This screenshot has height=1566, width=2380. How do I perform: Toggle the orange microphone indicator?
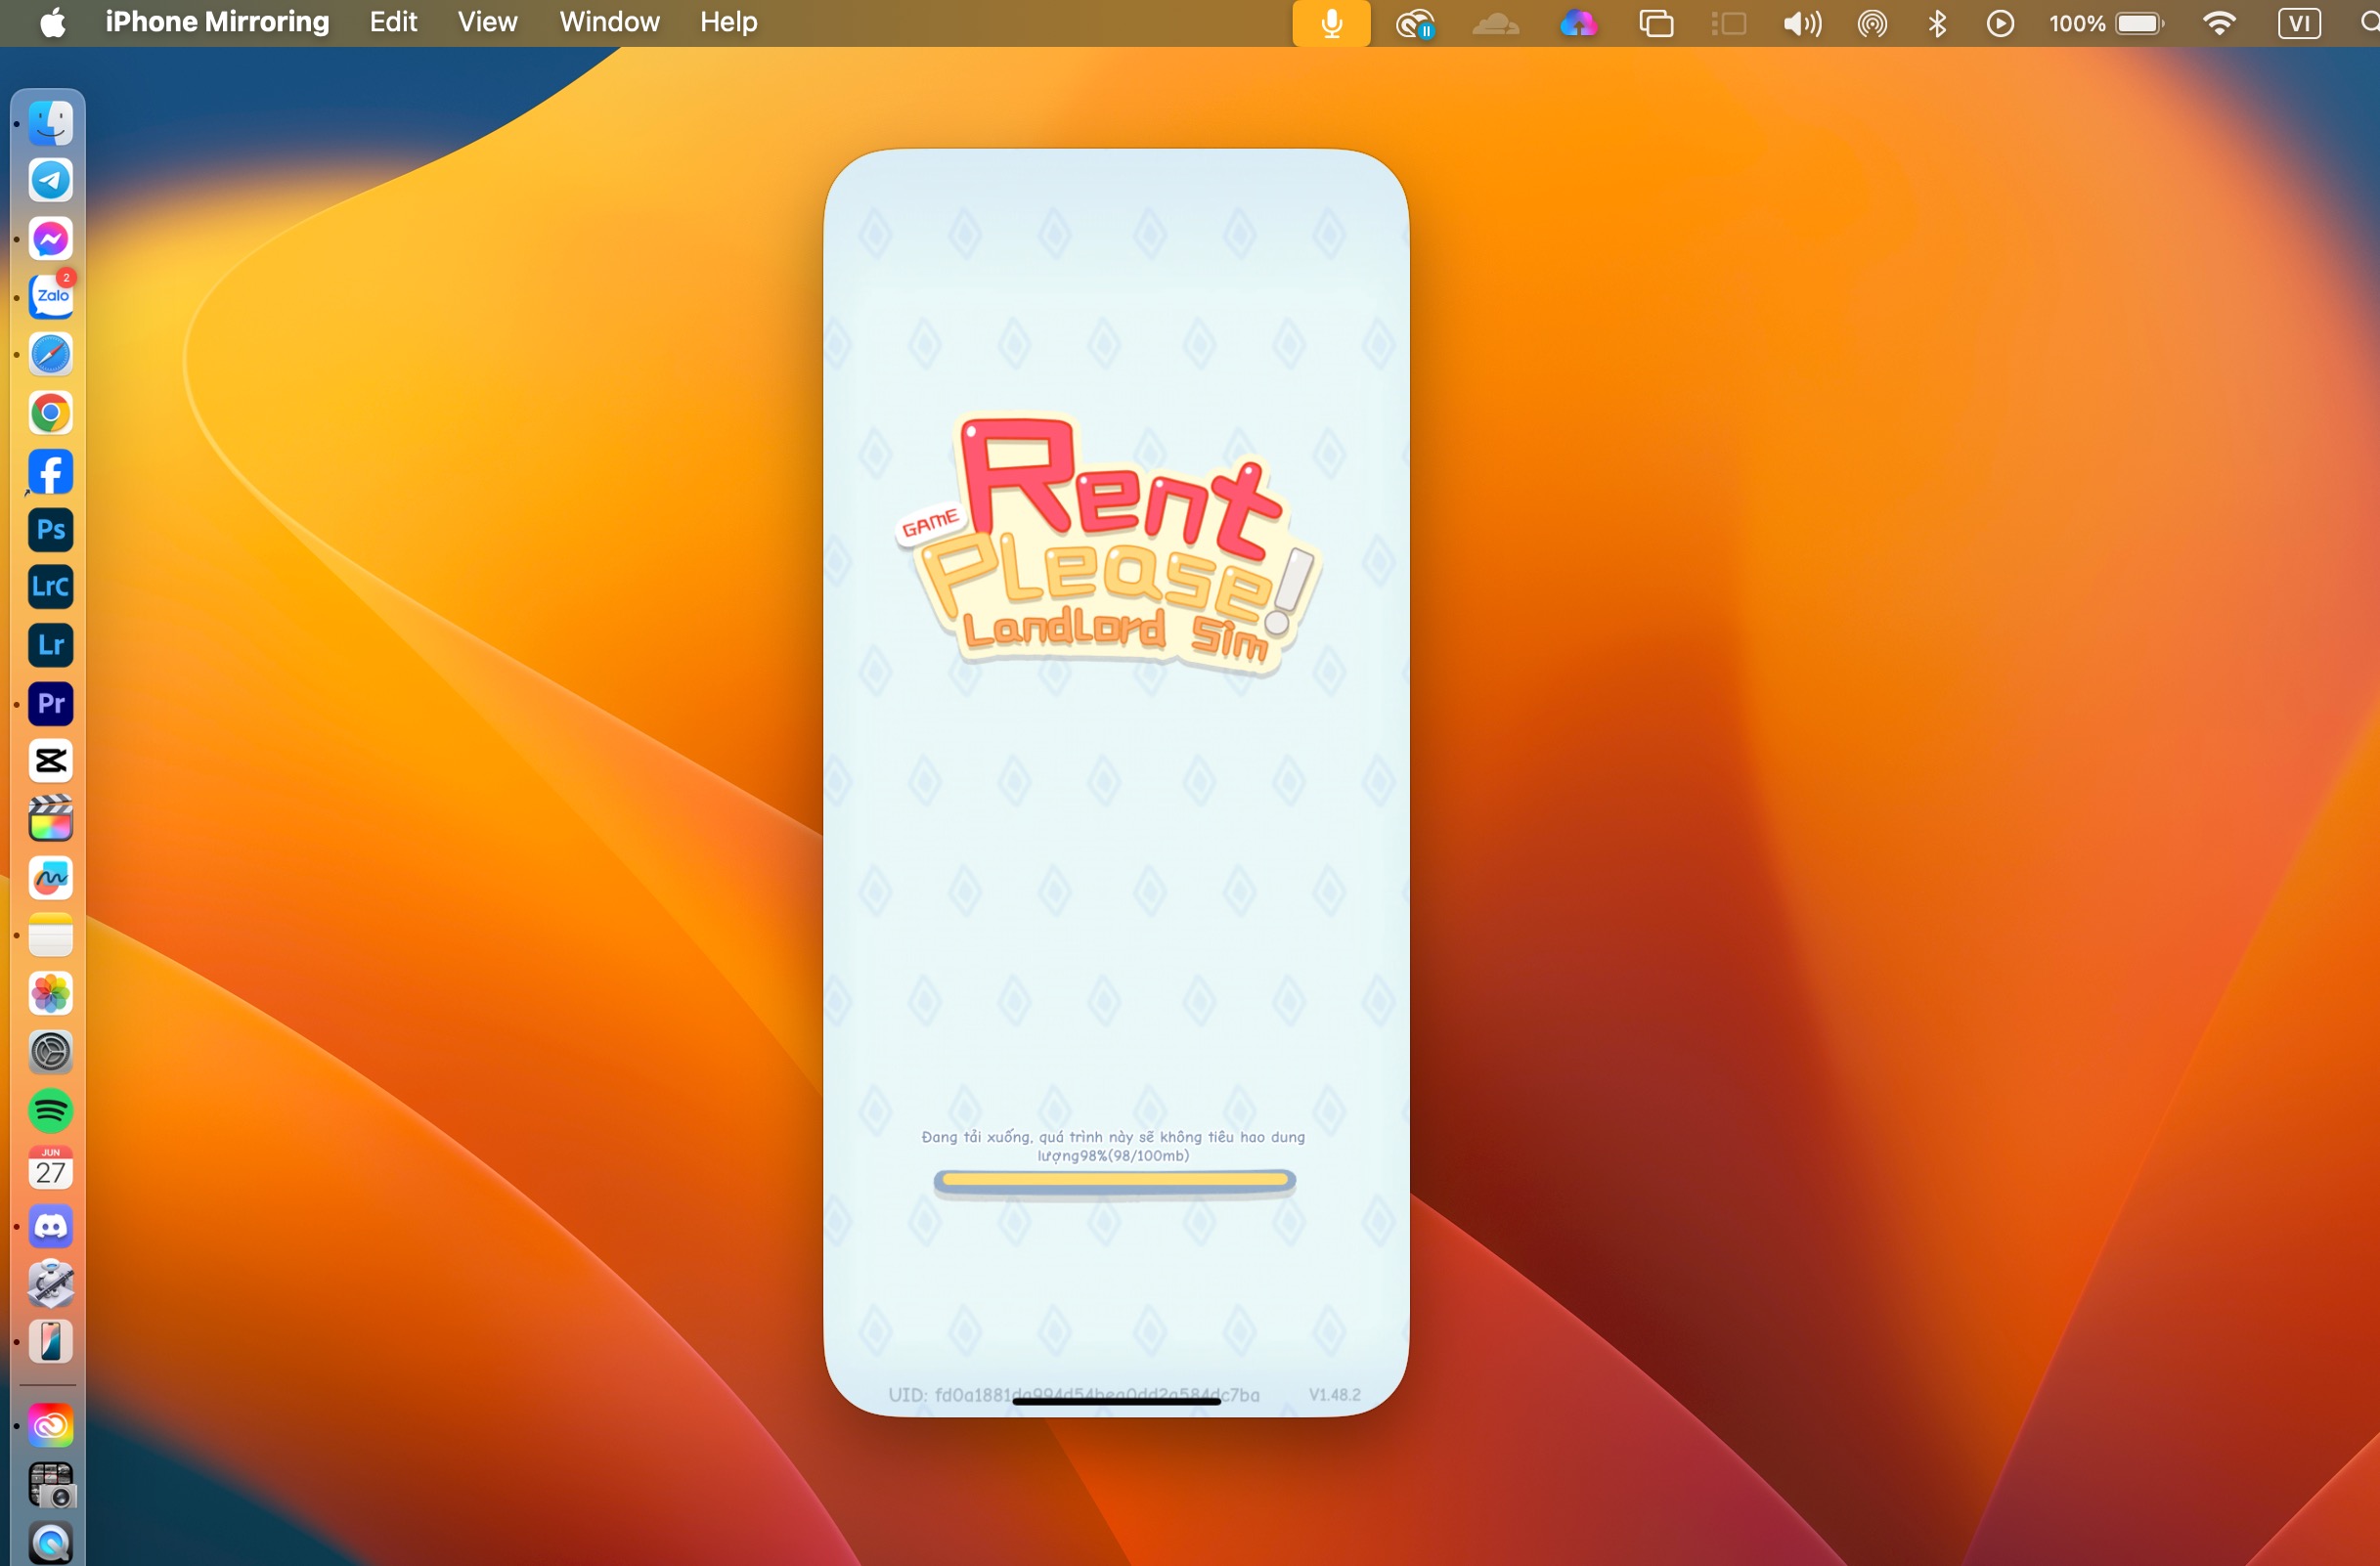click(x=1330, y=23)
